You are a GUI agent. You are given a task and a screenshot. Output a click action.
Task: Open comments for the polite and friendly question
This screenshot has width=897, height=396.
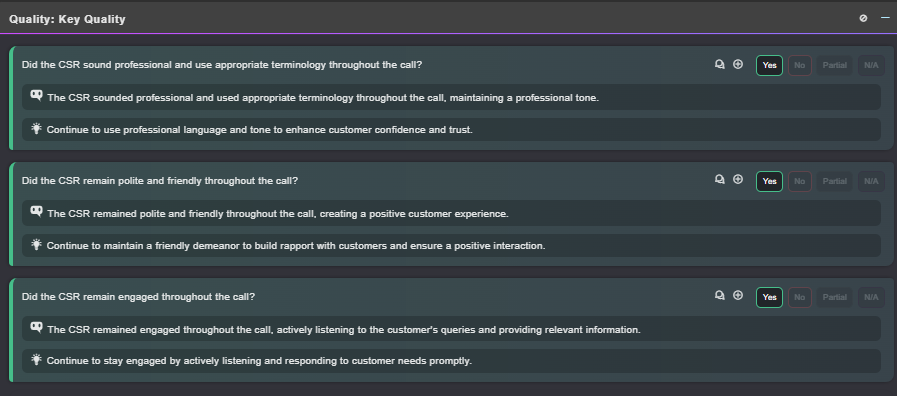tap(720, 180)
